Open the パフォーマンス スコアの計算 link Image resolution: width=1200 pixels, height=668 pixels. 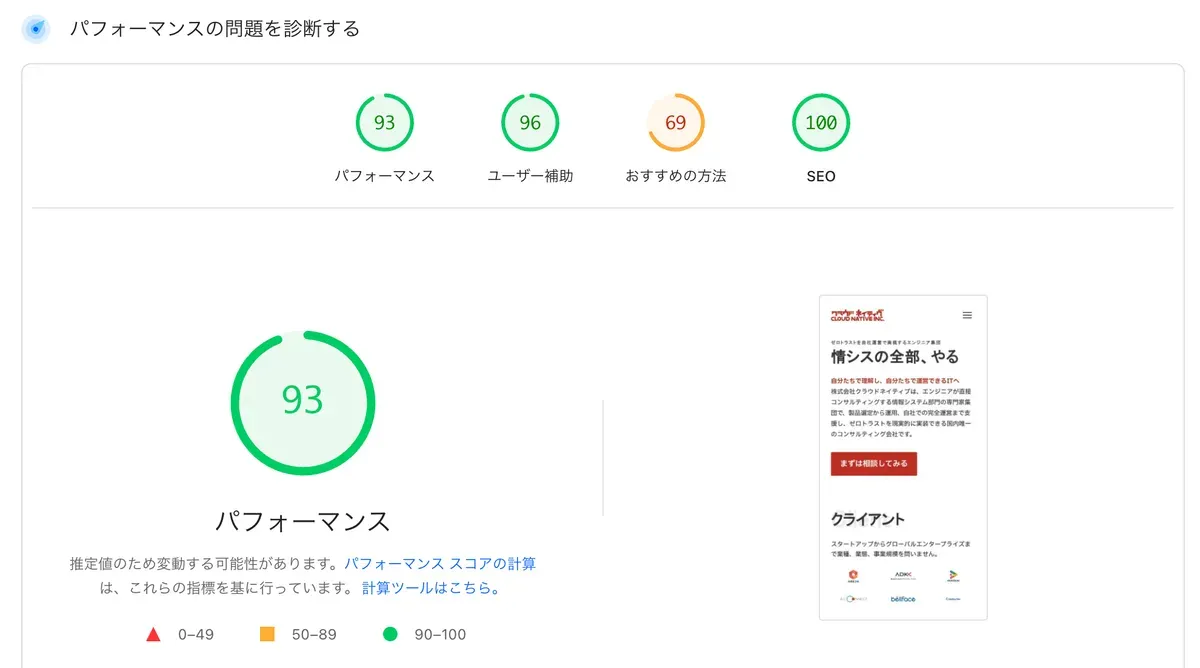440,564
